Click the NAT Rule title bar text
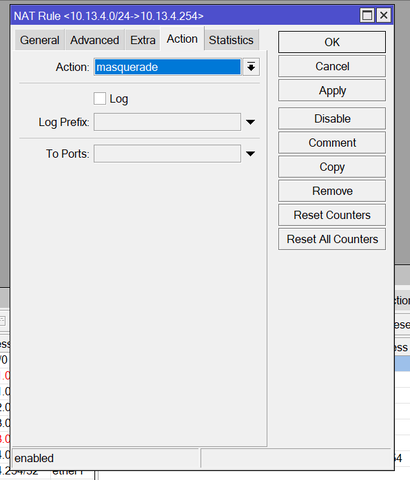The height and width of the screenshot is (480, 410). (109, 16)
